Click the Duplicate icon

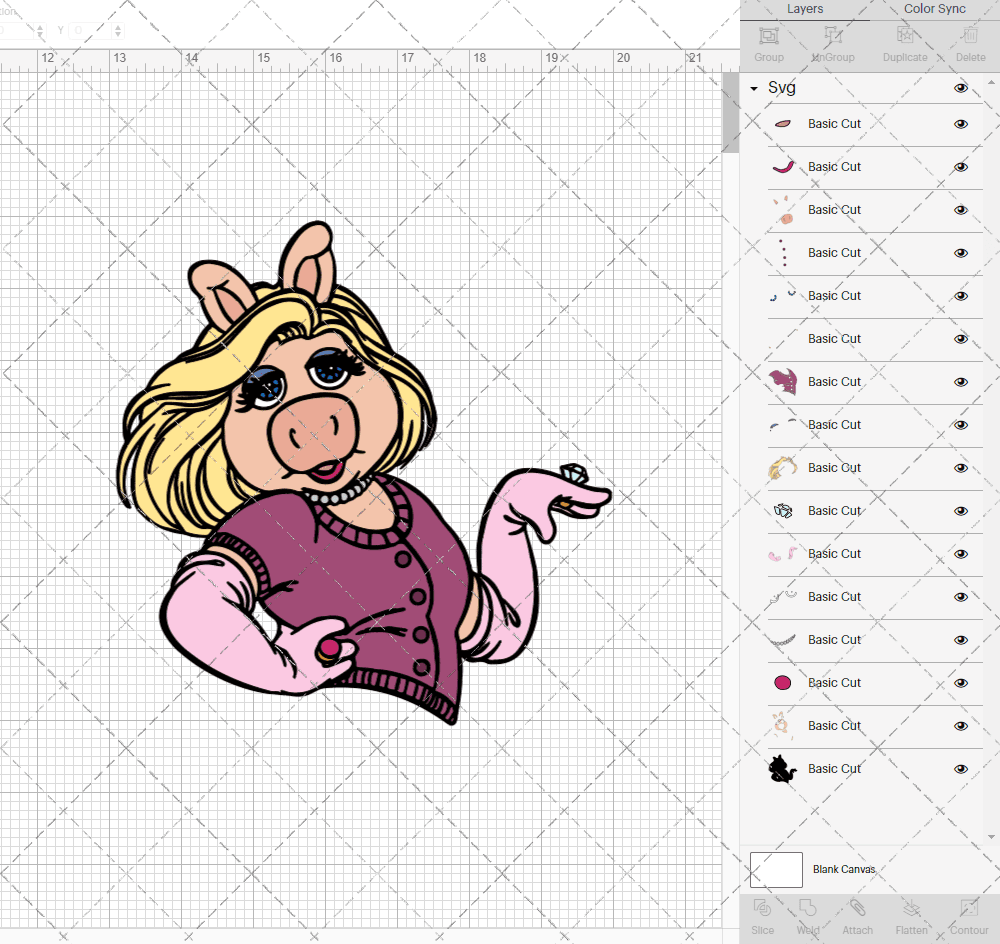coord(905,36)
